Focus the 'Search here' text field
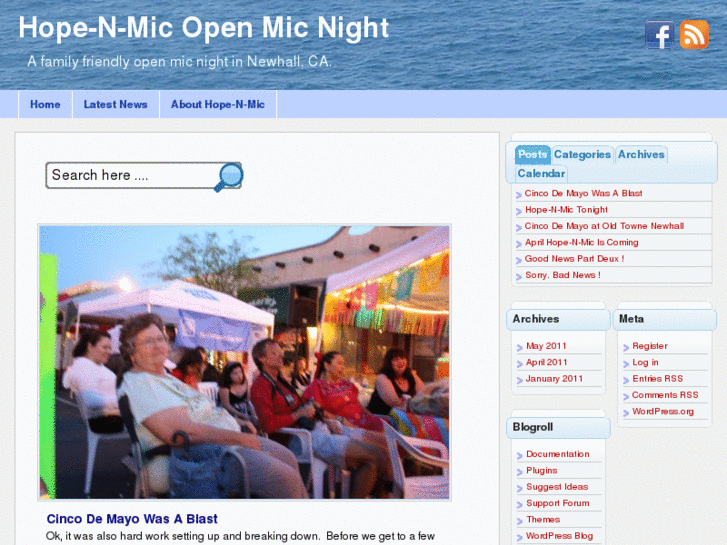727x545 pixels. coord(133,175)
